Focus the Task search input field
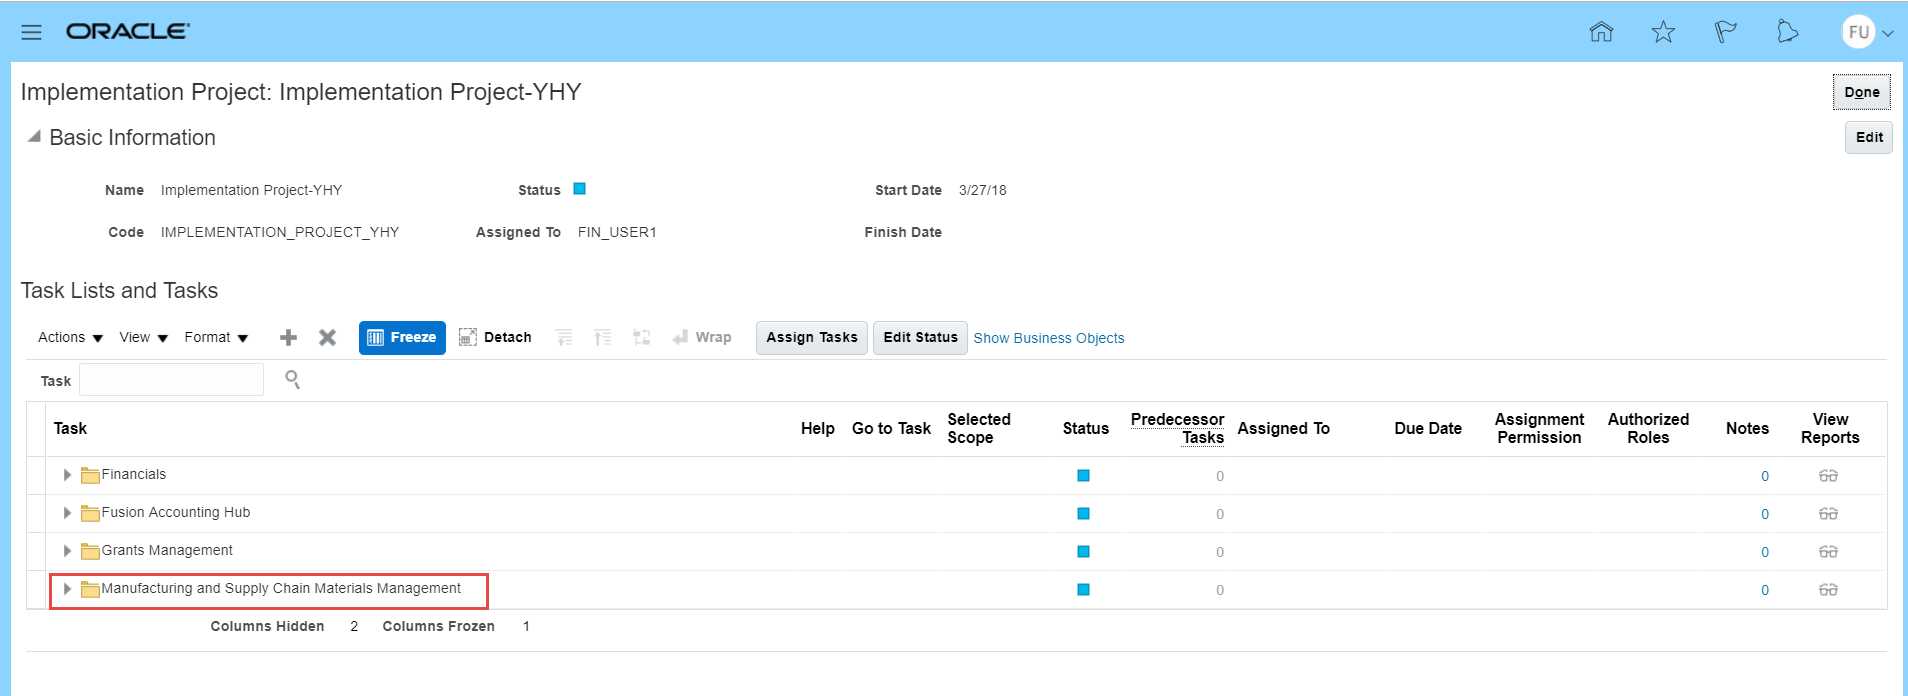The image size is (1908, 696). click(171, 380)
